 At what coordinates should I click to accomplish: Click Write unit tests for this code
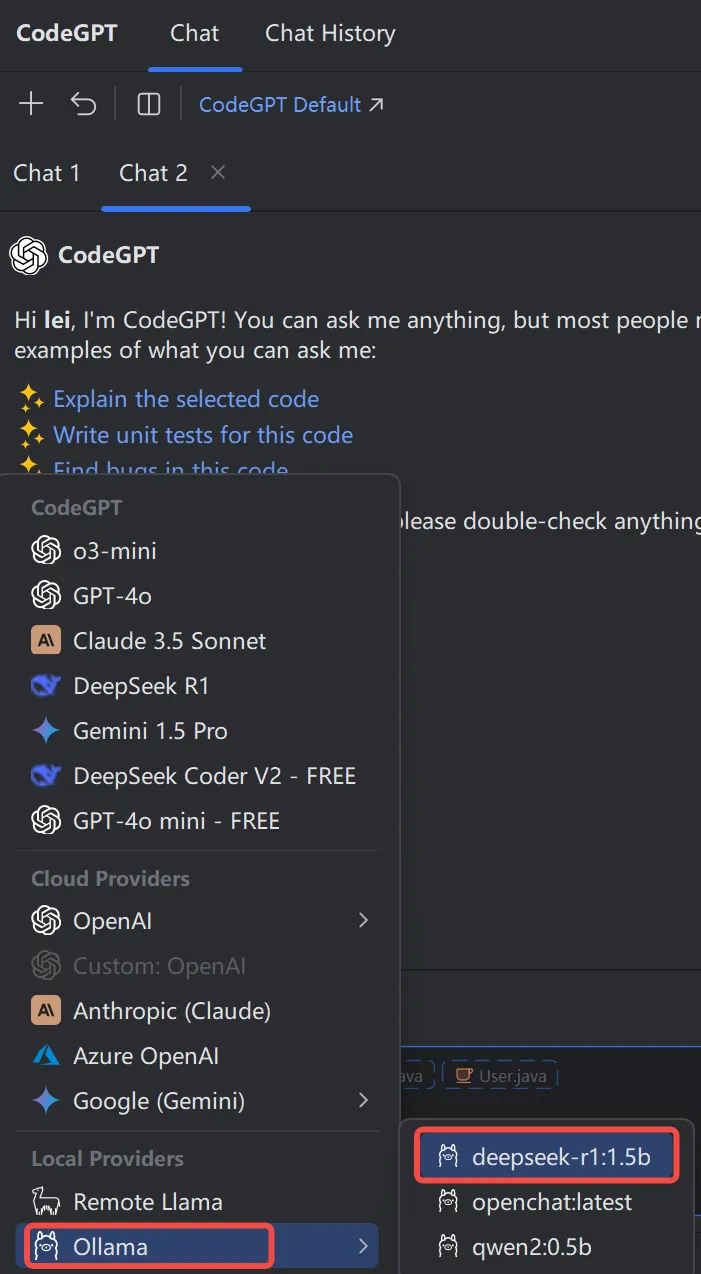point(203,435)
